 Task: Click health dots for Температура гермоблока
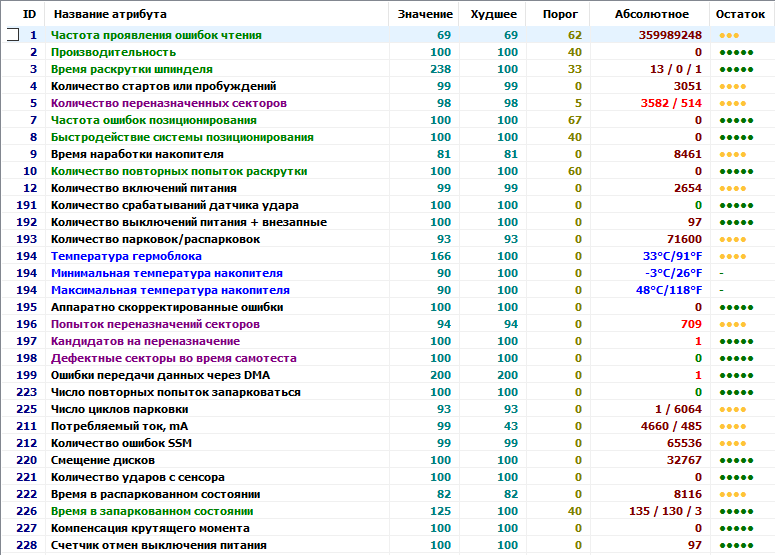pyautogui.click(x=732, y=256)
